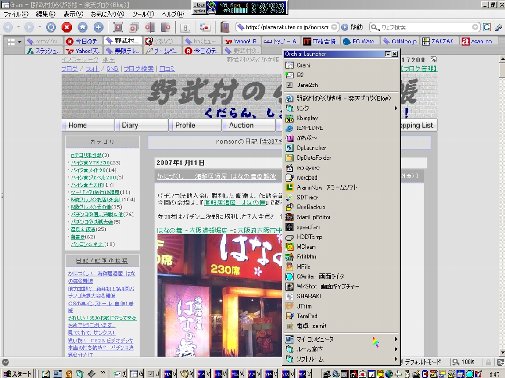Open the Profile blog navigation link

(195, 125)
